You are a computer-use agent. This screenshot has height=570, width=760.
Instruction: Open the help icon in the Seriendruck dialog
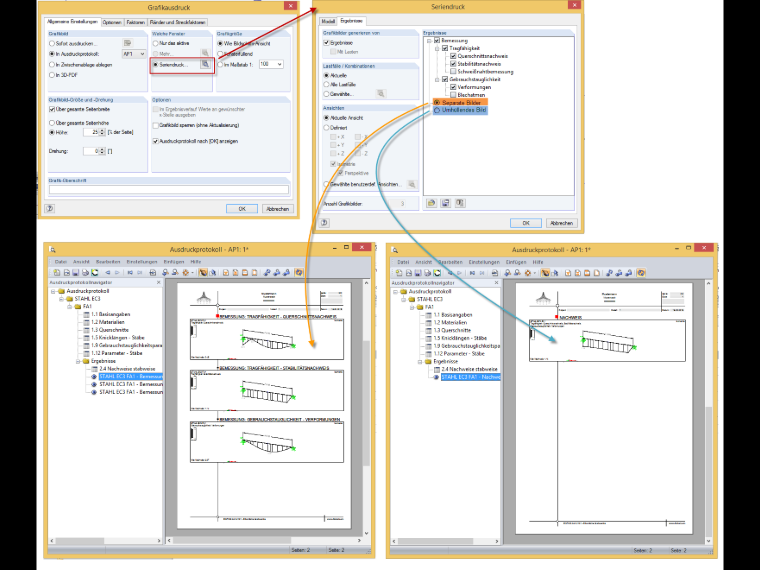coord(325,222)
